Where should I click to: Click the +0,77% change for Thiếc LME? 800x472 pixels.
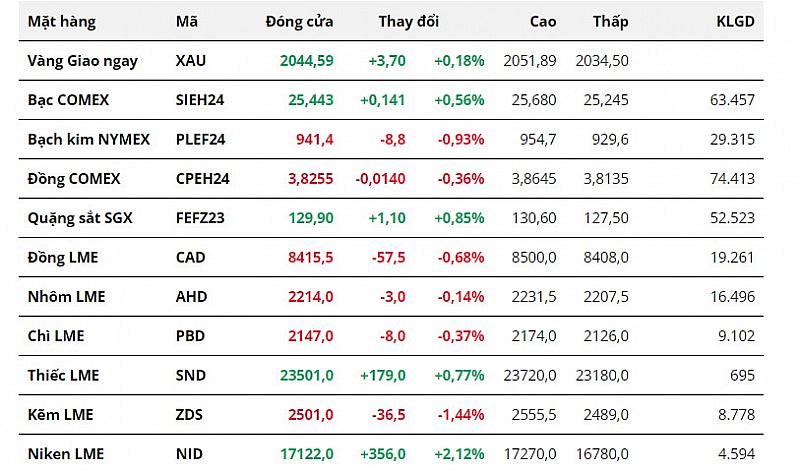click(x=460, y=376)
